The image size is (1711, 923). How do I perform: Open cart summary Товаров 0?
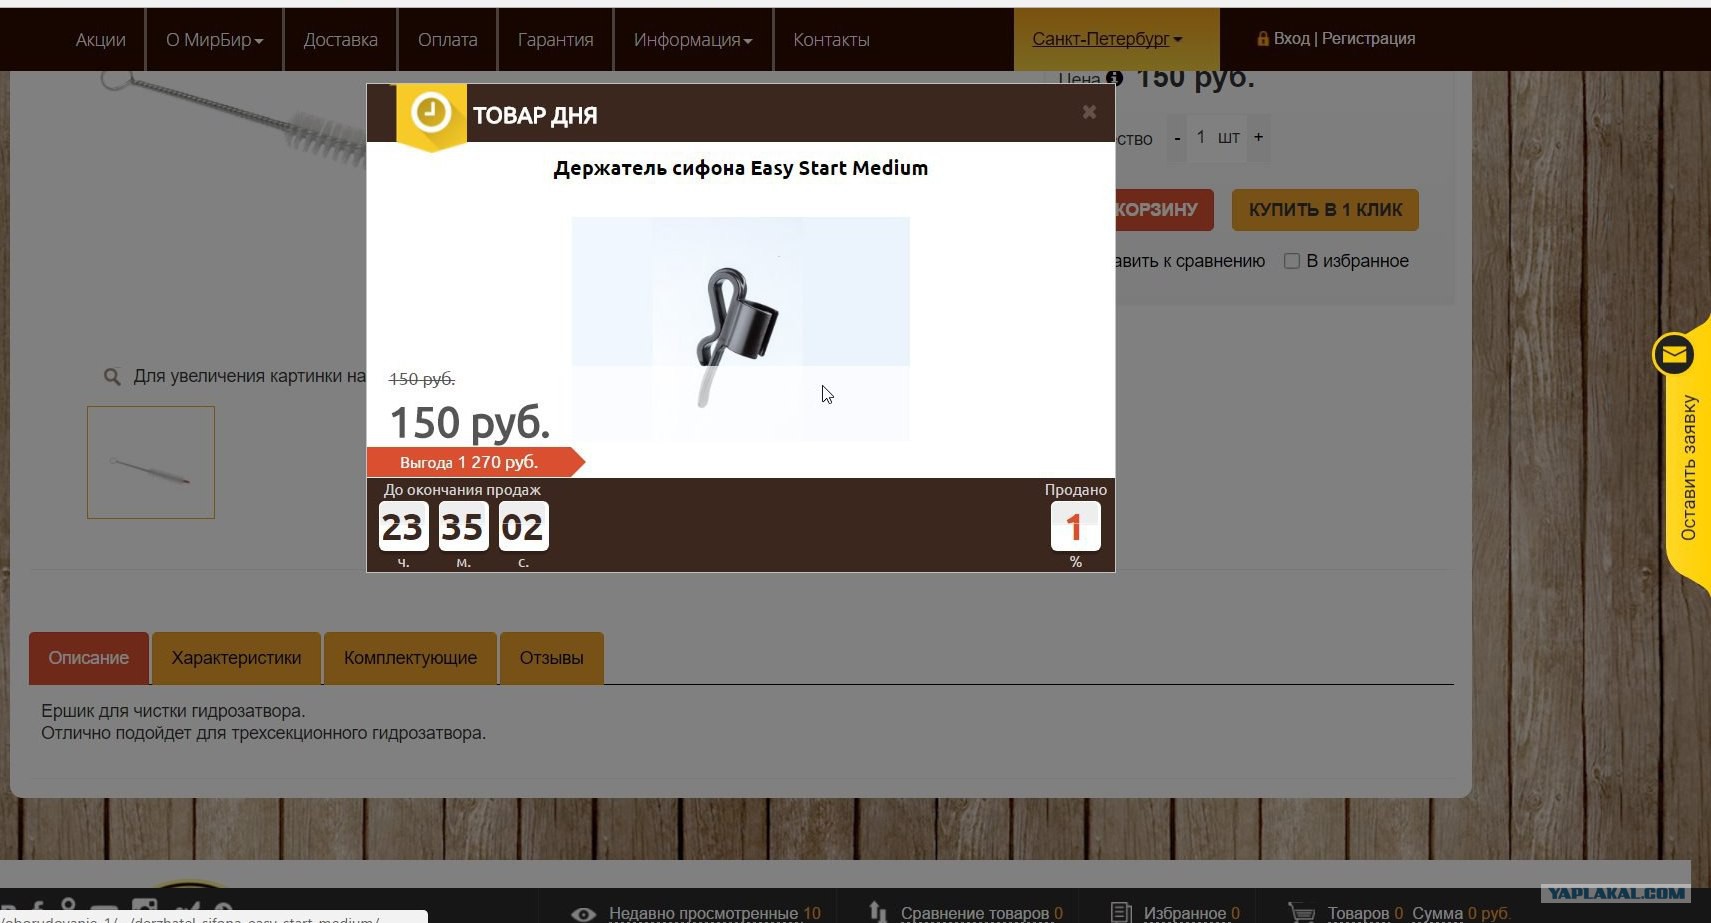[1365, 914]
